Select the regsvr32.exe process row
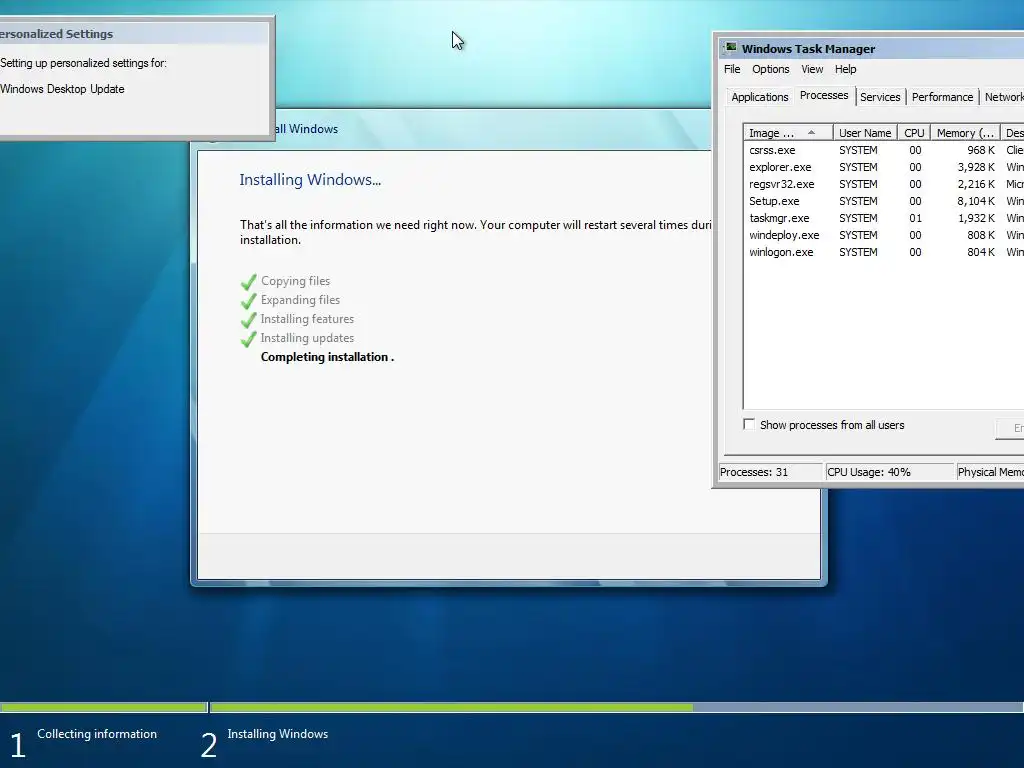 tap(884, 184)
